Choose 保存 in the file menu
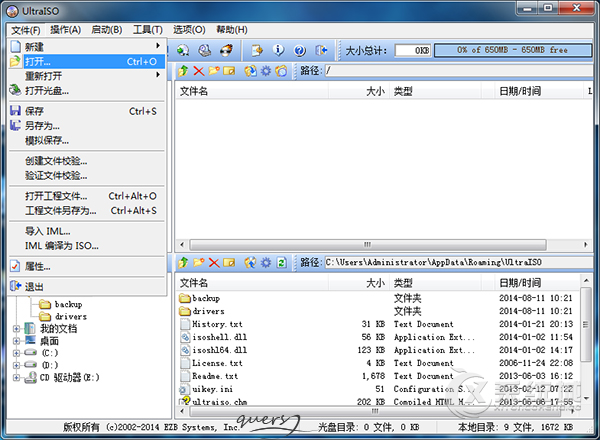 (87, 111)
